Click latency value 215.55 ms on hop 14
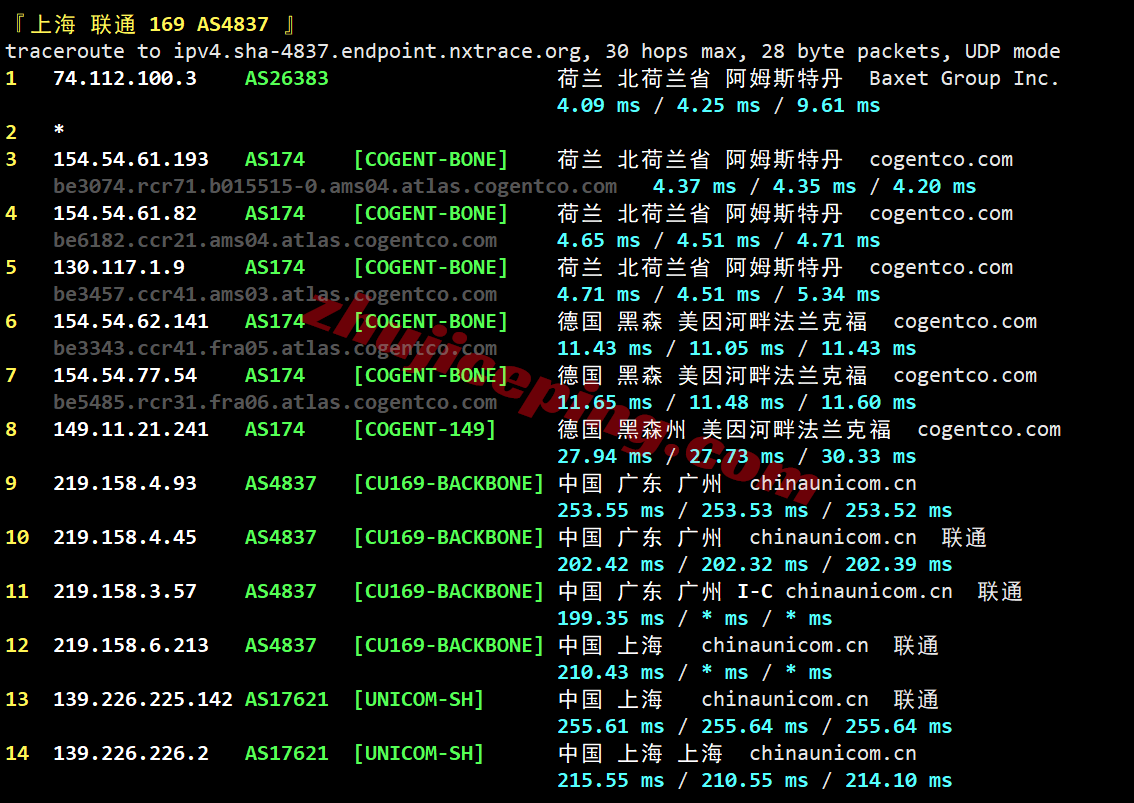Screen dimensions: 1134x803 pos(610,781)
